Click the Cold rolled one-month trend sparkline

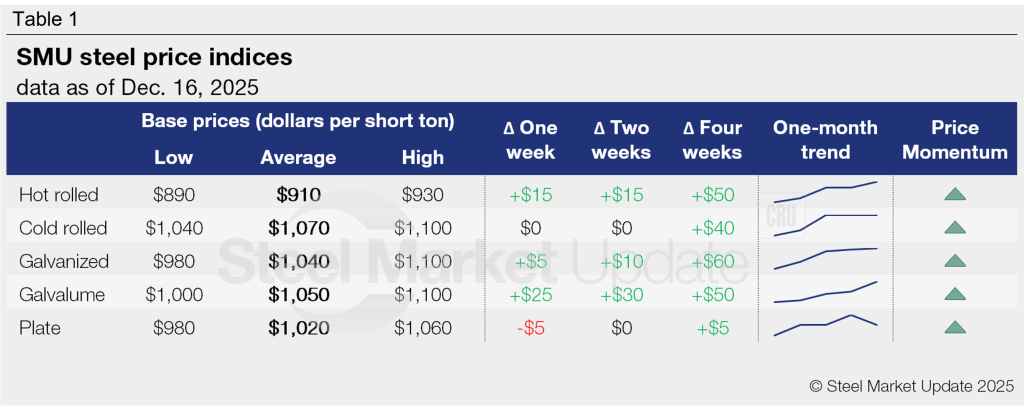[x=825, y=224]
